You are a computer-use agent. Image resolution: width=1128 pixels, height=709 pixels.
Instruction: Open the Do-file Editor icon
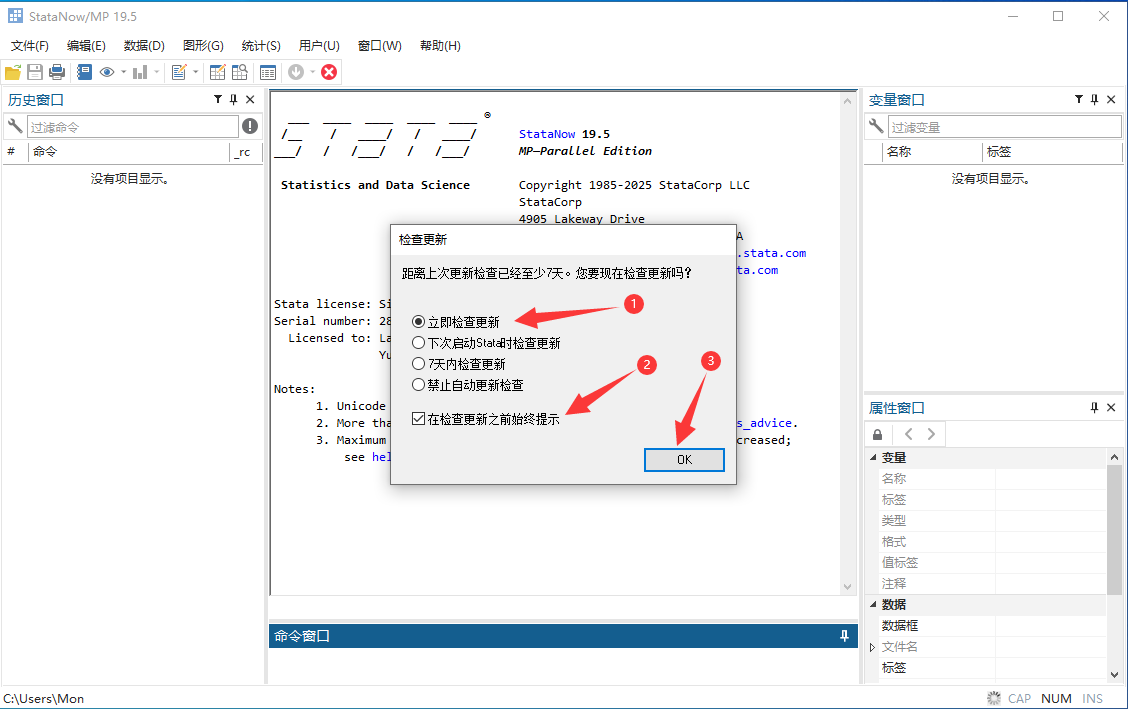pos(179,72)
